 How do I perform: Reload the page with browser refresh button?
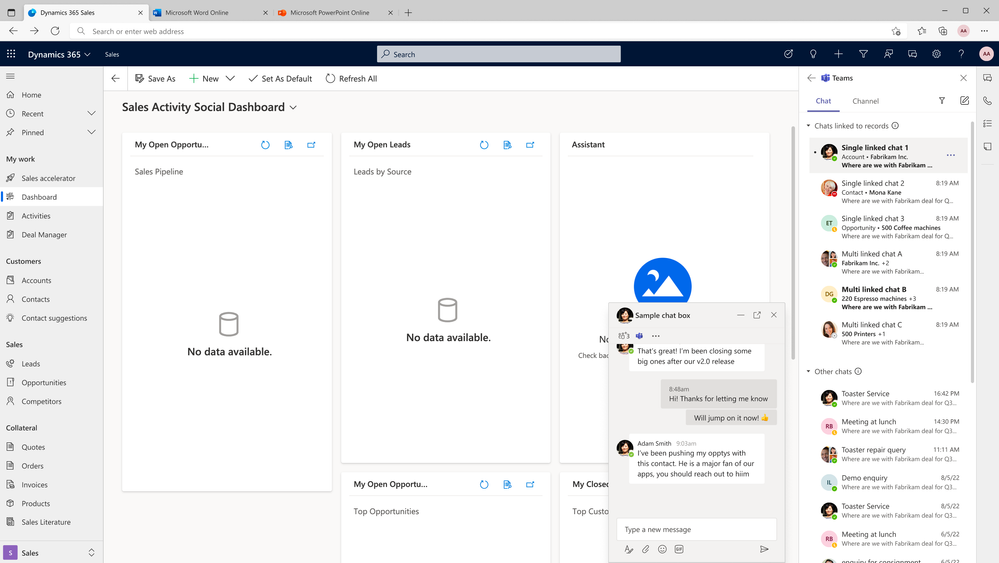(x=55, y=31)
